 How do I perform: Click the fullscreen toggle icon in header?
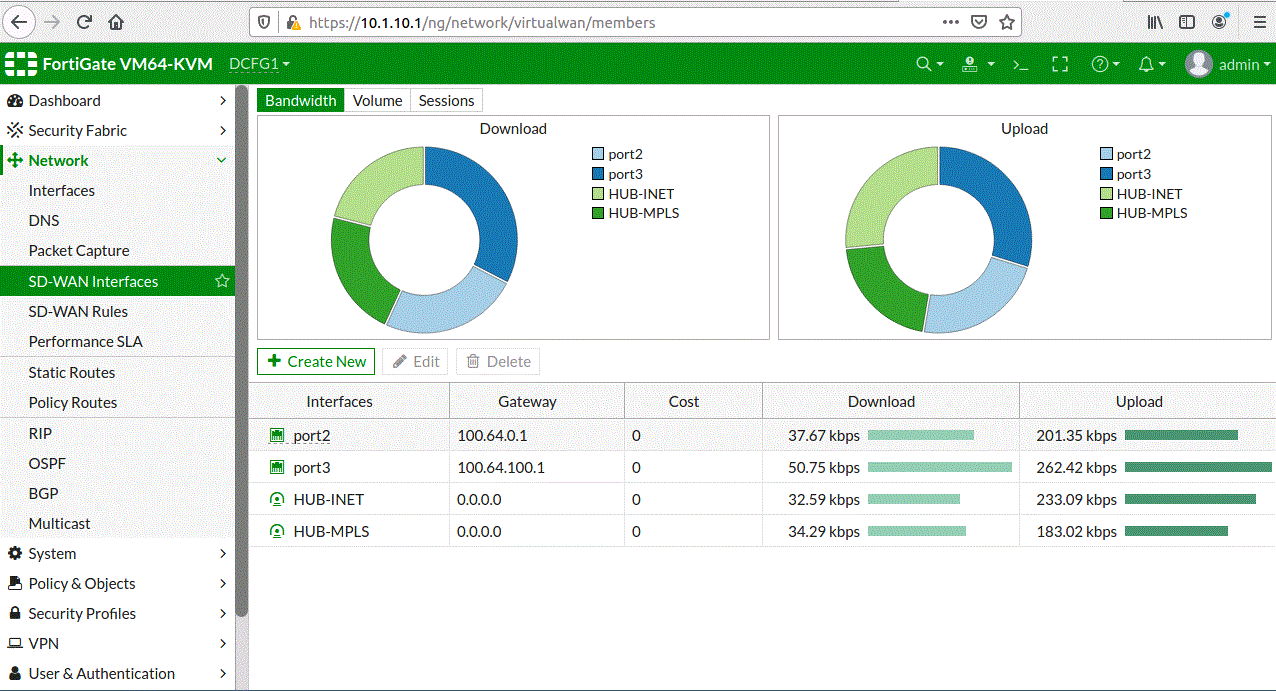point(1060,64)
